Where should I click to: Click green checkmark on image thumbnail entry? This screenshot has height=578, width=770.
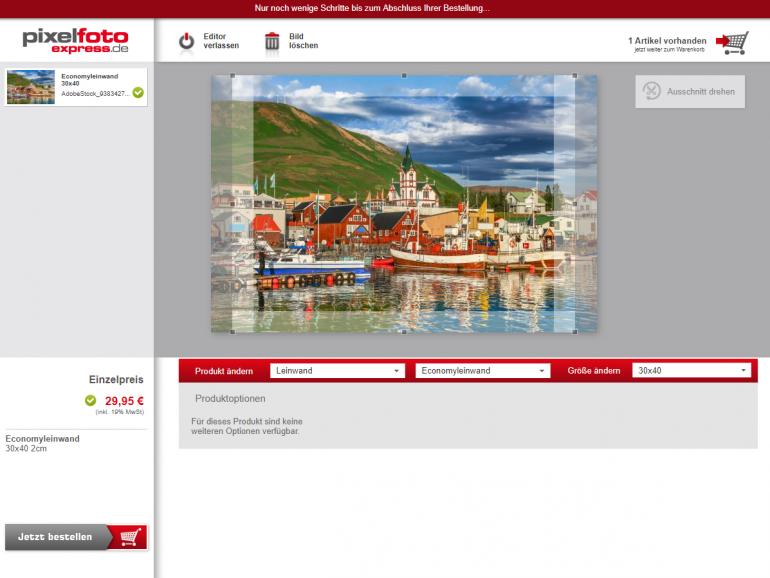click(138, 92)
